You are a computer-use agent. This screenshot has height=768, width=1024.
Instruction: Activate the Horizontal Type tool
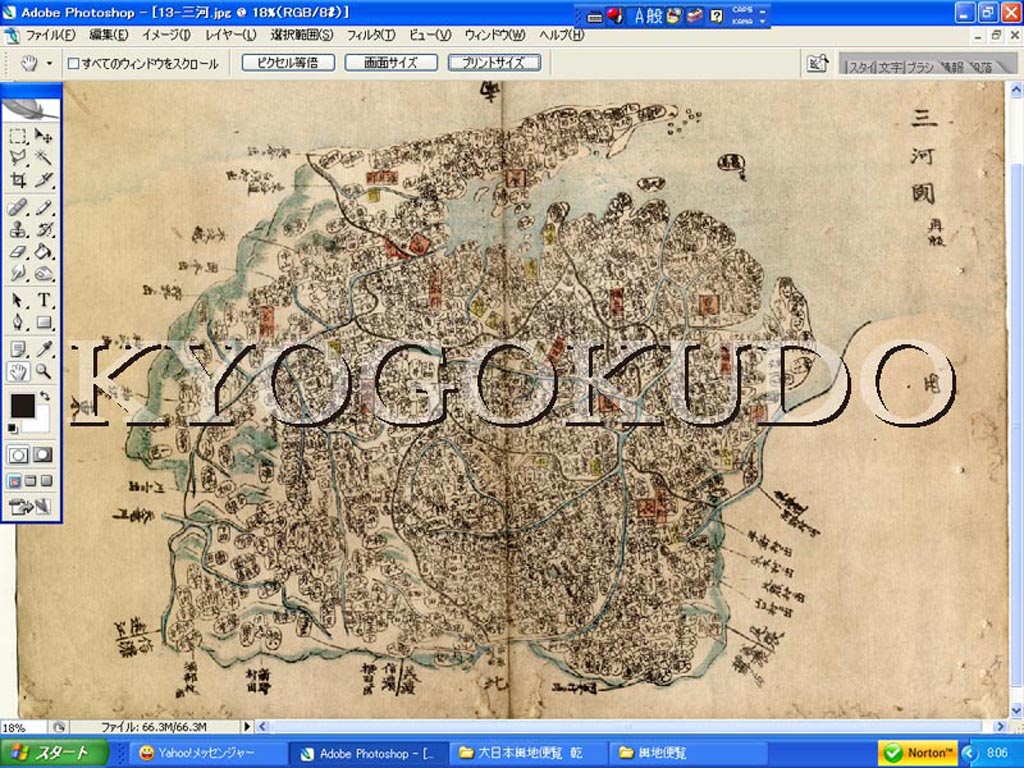pos(44,299)
